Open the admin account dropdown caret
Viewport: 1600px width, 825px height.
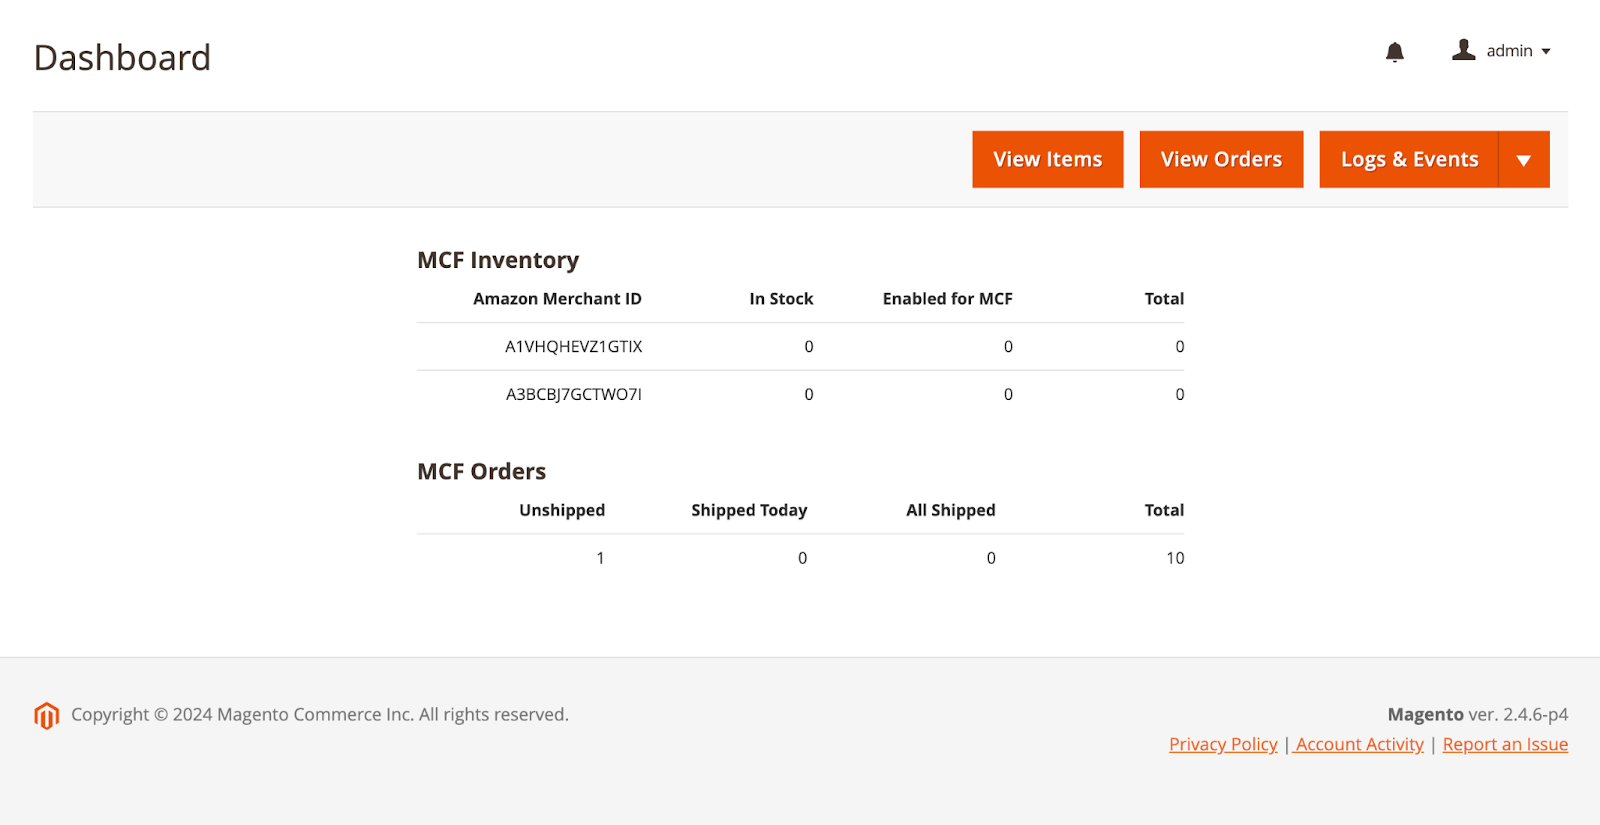click(x=1546, y=51)
